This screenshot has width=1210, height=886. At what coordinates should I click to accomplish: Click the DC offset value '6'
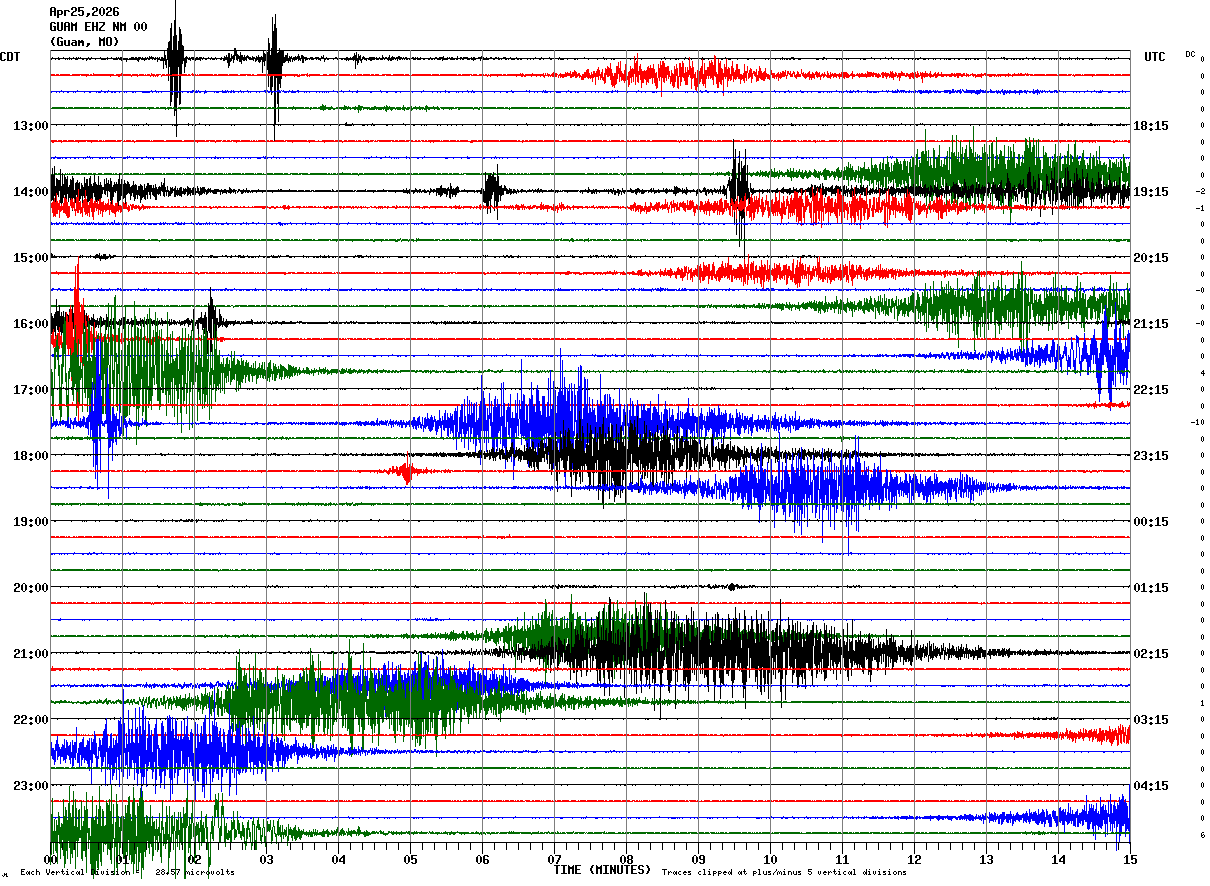coord(1202,835)
